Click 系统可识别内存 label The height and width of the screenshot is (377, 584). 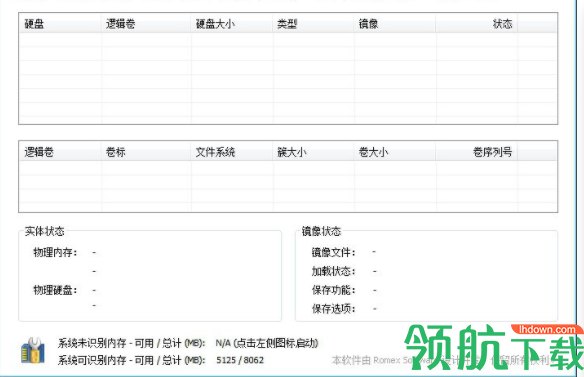click(x=131, y=360)
